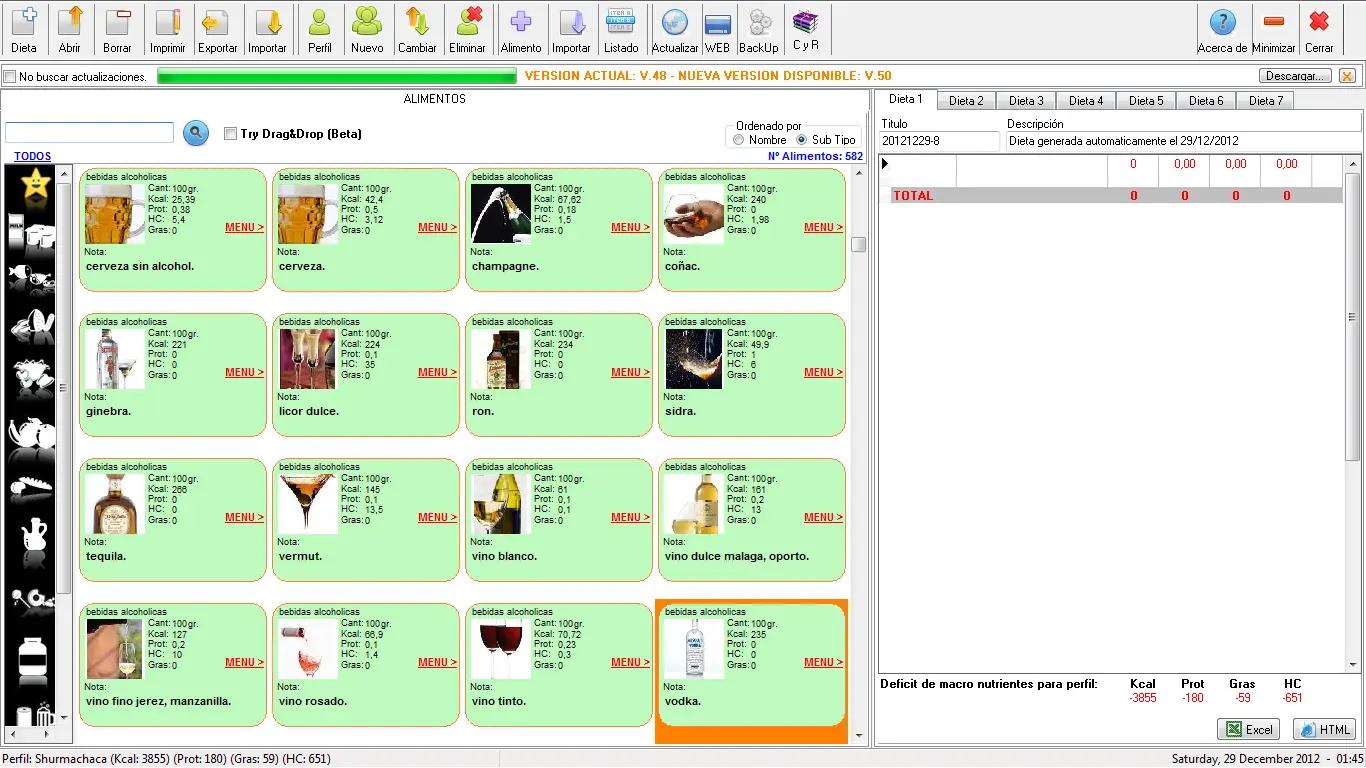Select the Sub Tipo sort radio
Viewport: 1366px width, 768px height.
(802, 140)
